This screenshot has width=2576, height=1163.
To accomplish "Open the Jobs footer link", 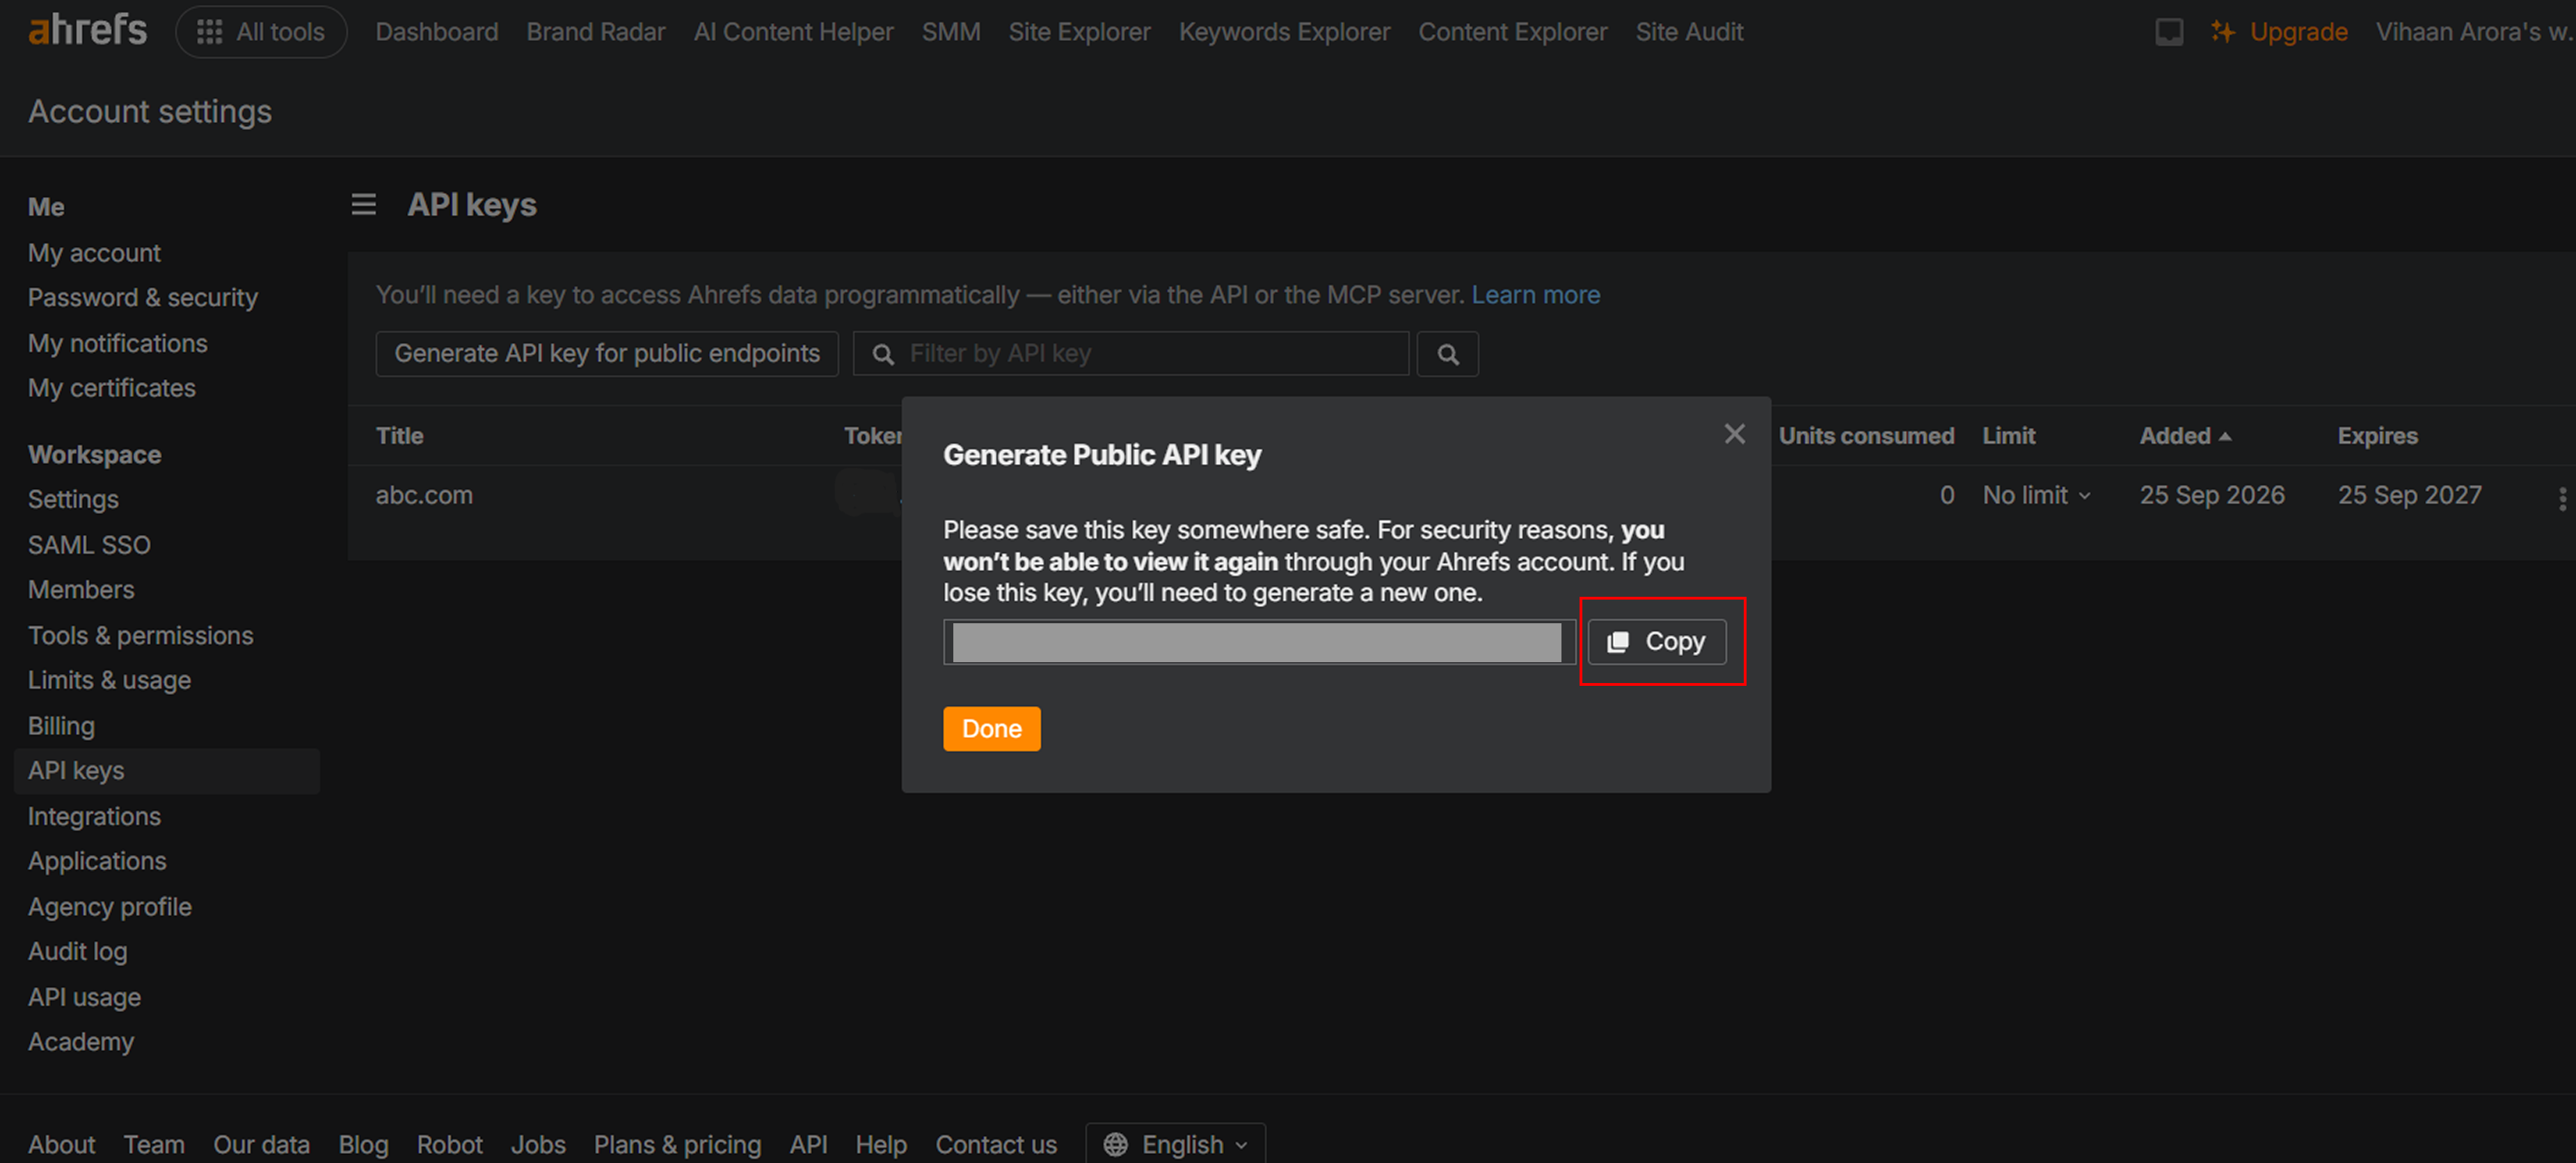I will 538,1145.
